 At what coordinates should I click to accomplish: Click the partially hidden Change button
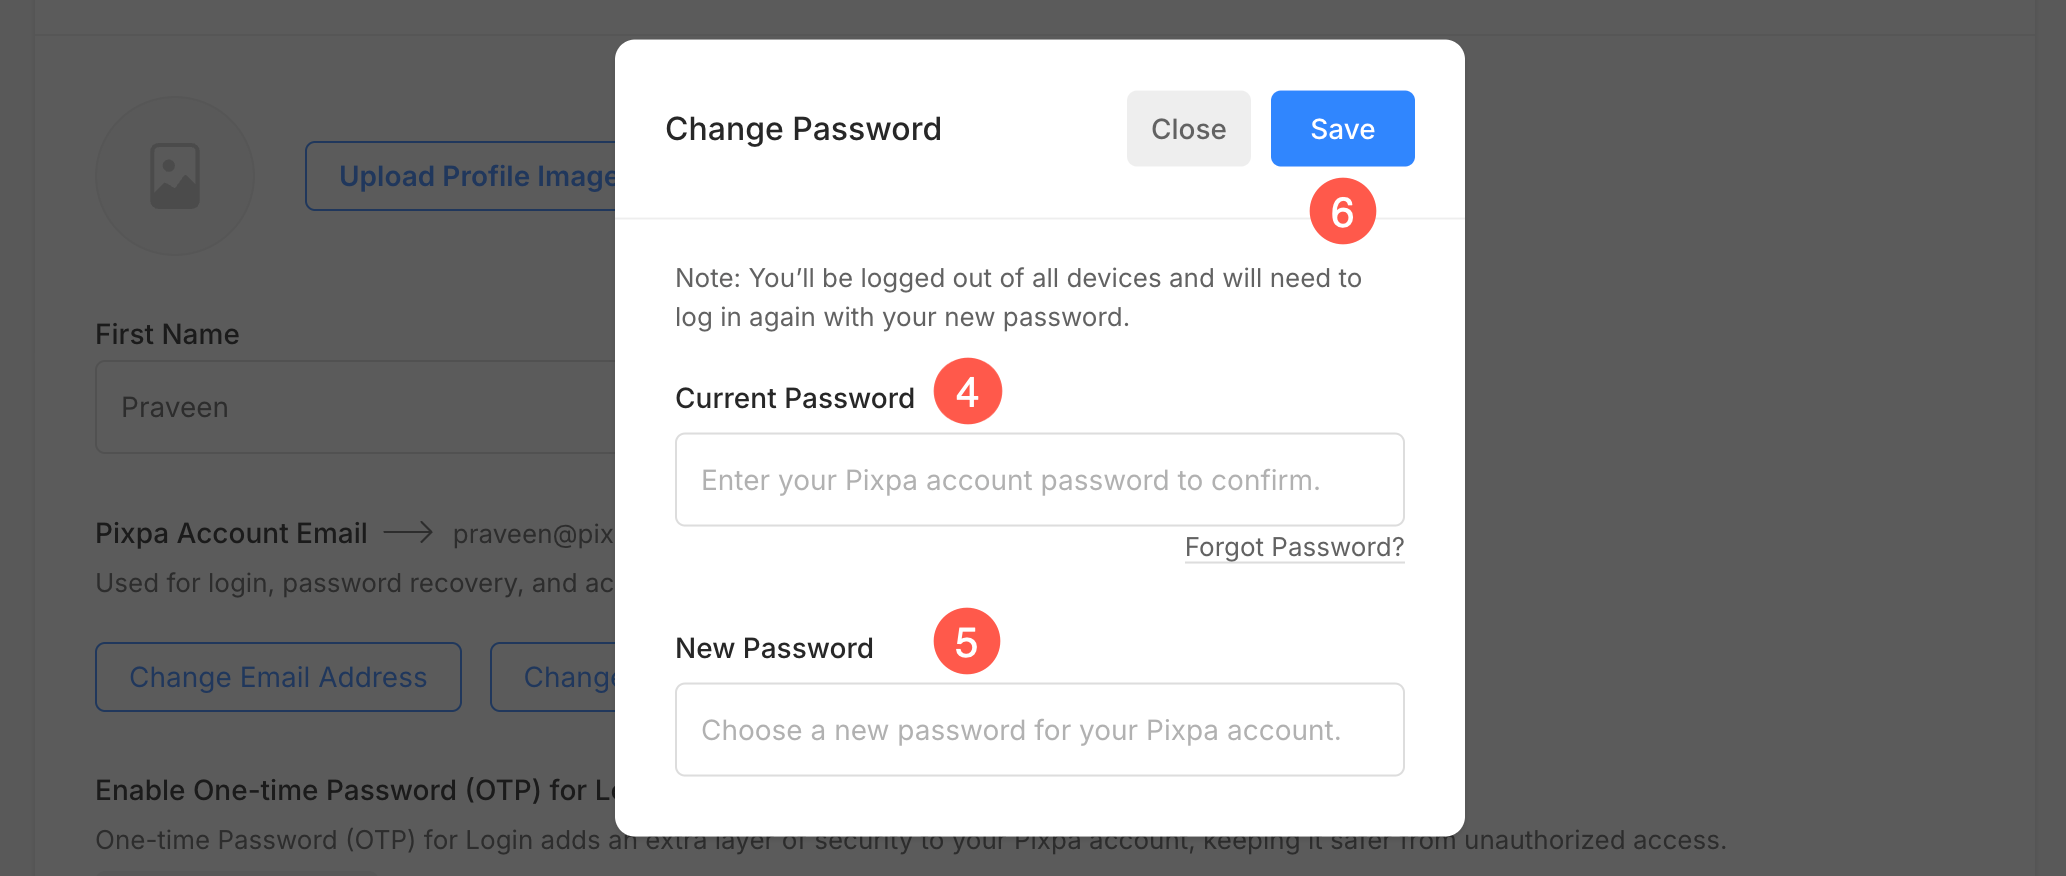click(x=554, y=677)
